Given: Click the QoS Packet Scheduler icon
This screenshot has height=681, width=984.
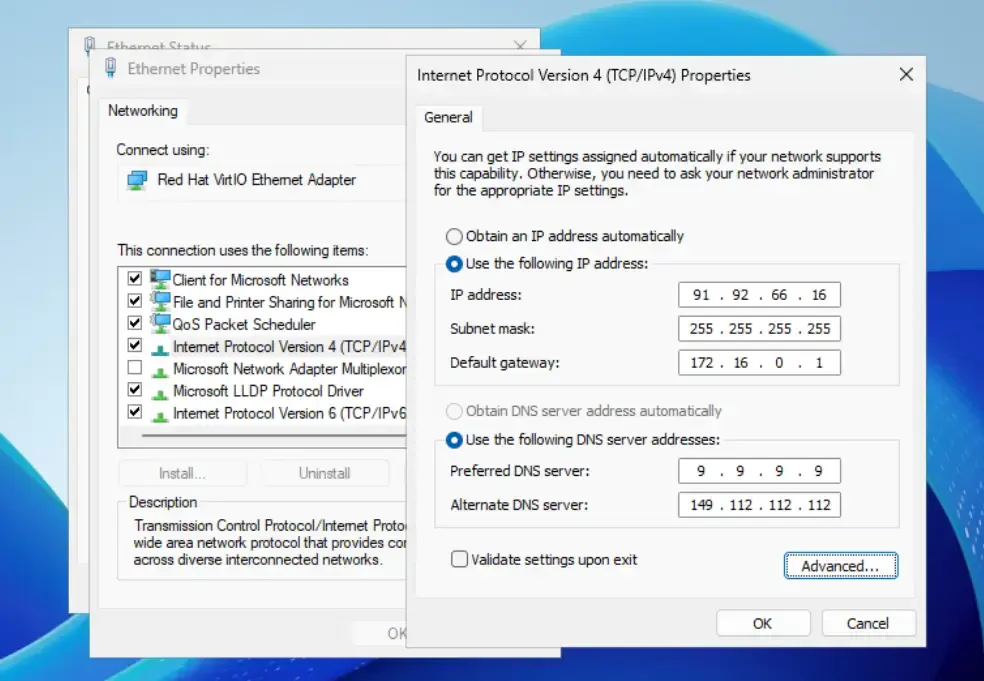Looking at the screenshot, I should (159, 323).
